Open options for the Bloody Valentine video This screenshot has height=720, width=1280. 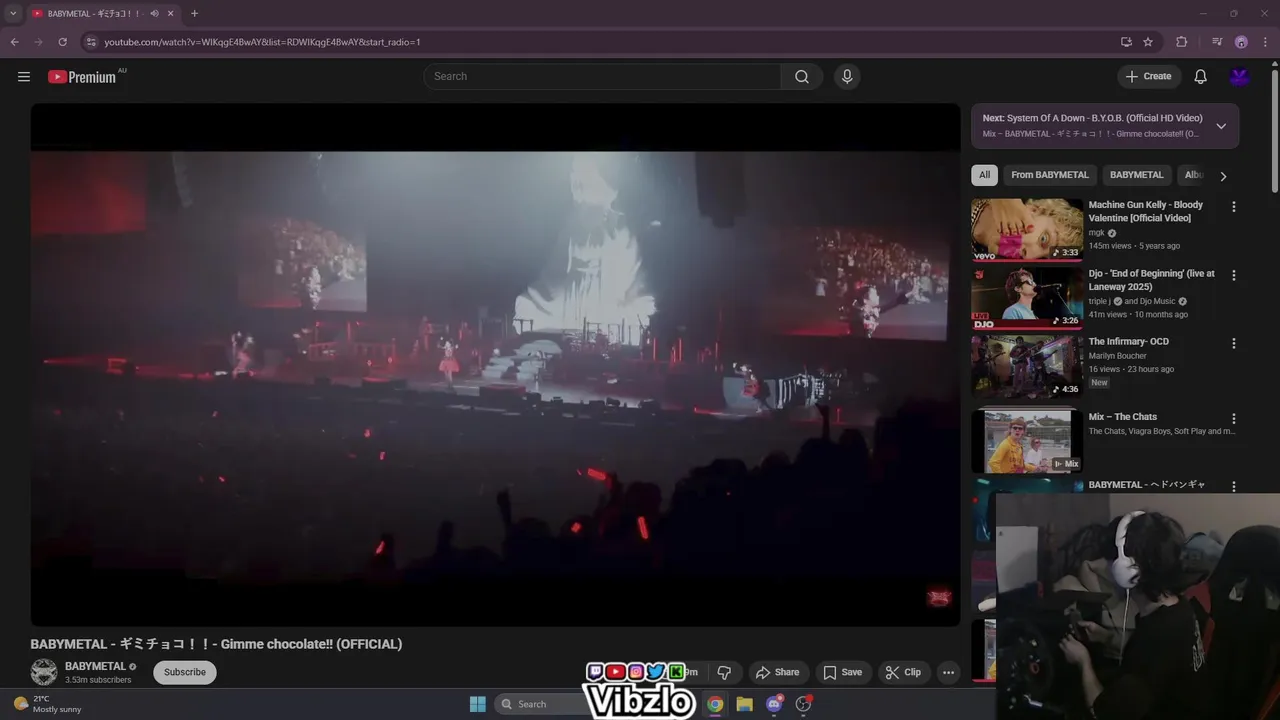[x=1234, y=207]
